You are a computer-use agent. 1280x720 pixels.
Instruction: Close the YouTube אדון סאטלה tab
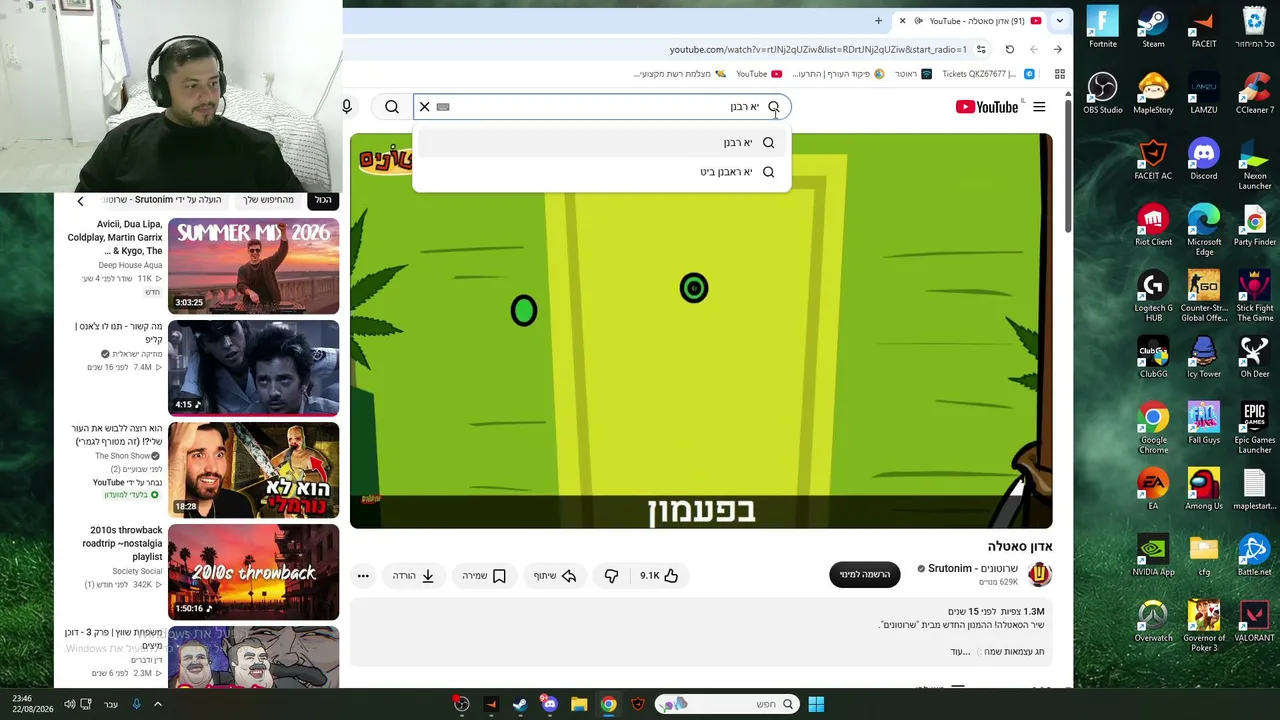coord(903,21)
